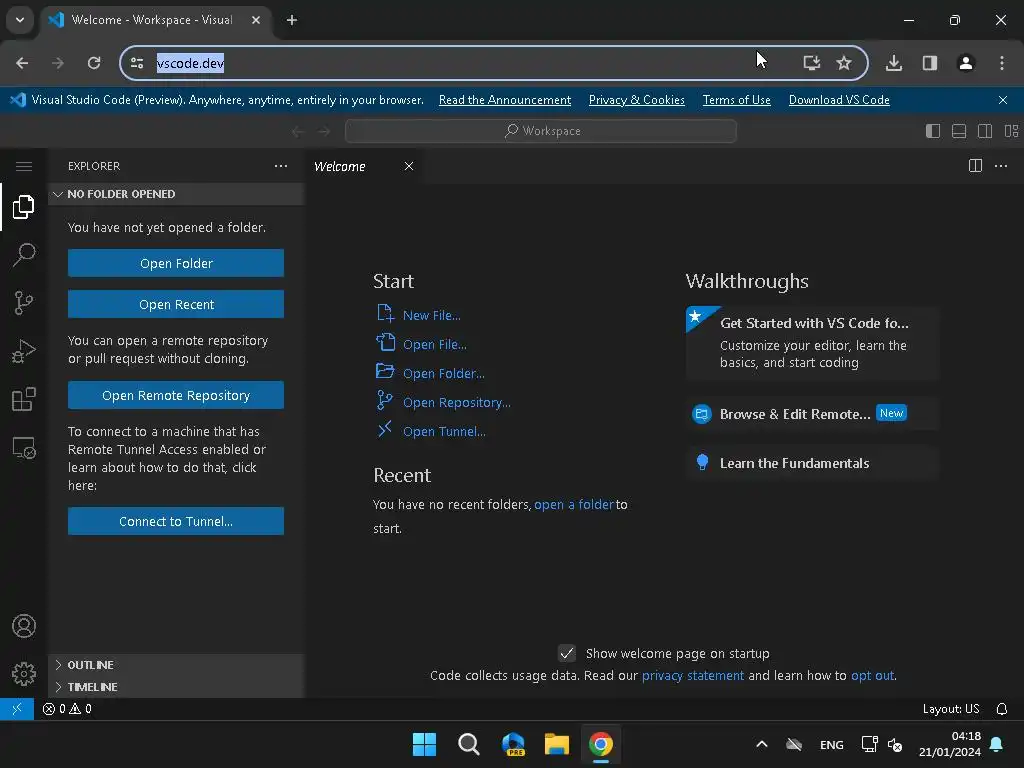
Task: Open Chrome downloads
Action: [894, 63]
